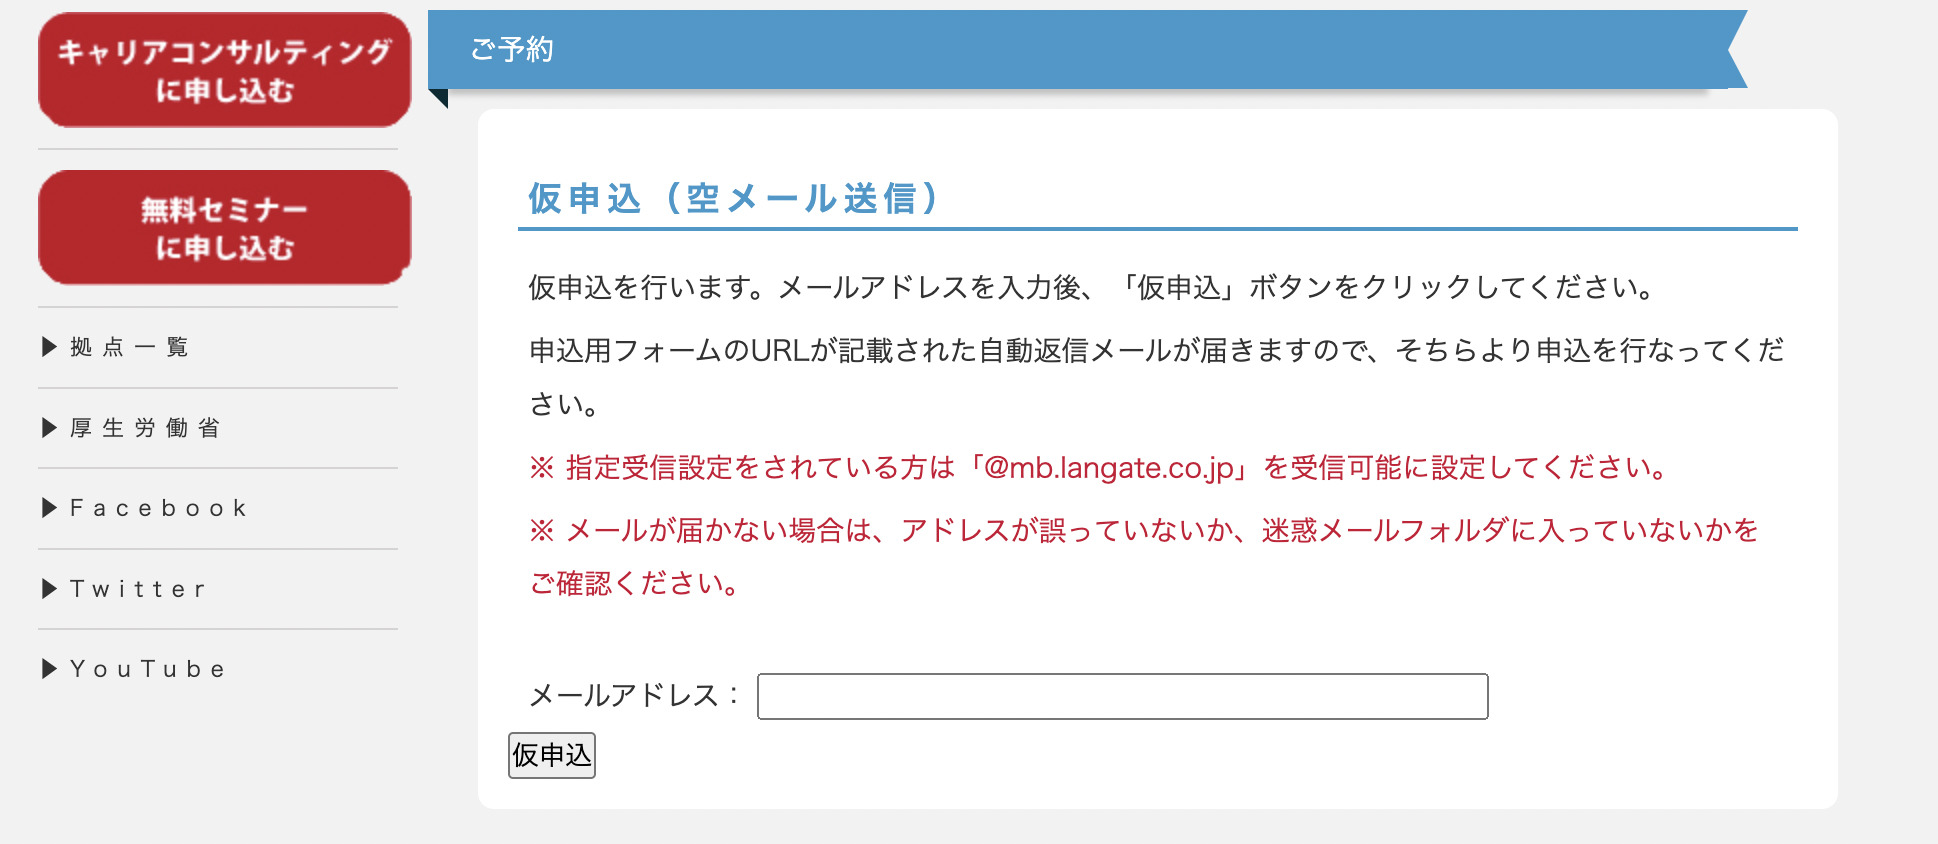Click the ご予約 blue ribbon header
This screenshot has height=844, width=1938.
[1087, 49]
